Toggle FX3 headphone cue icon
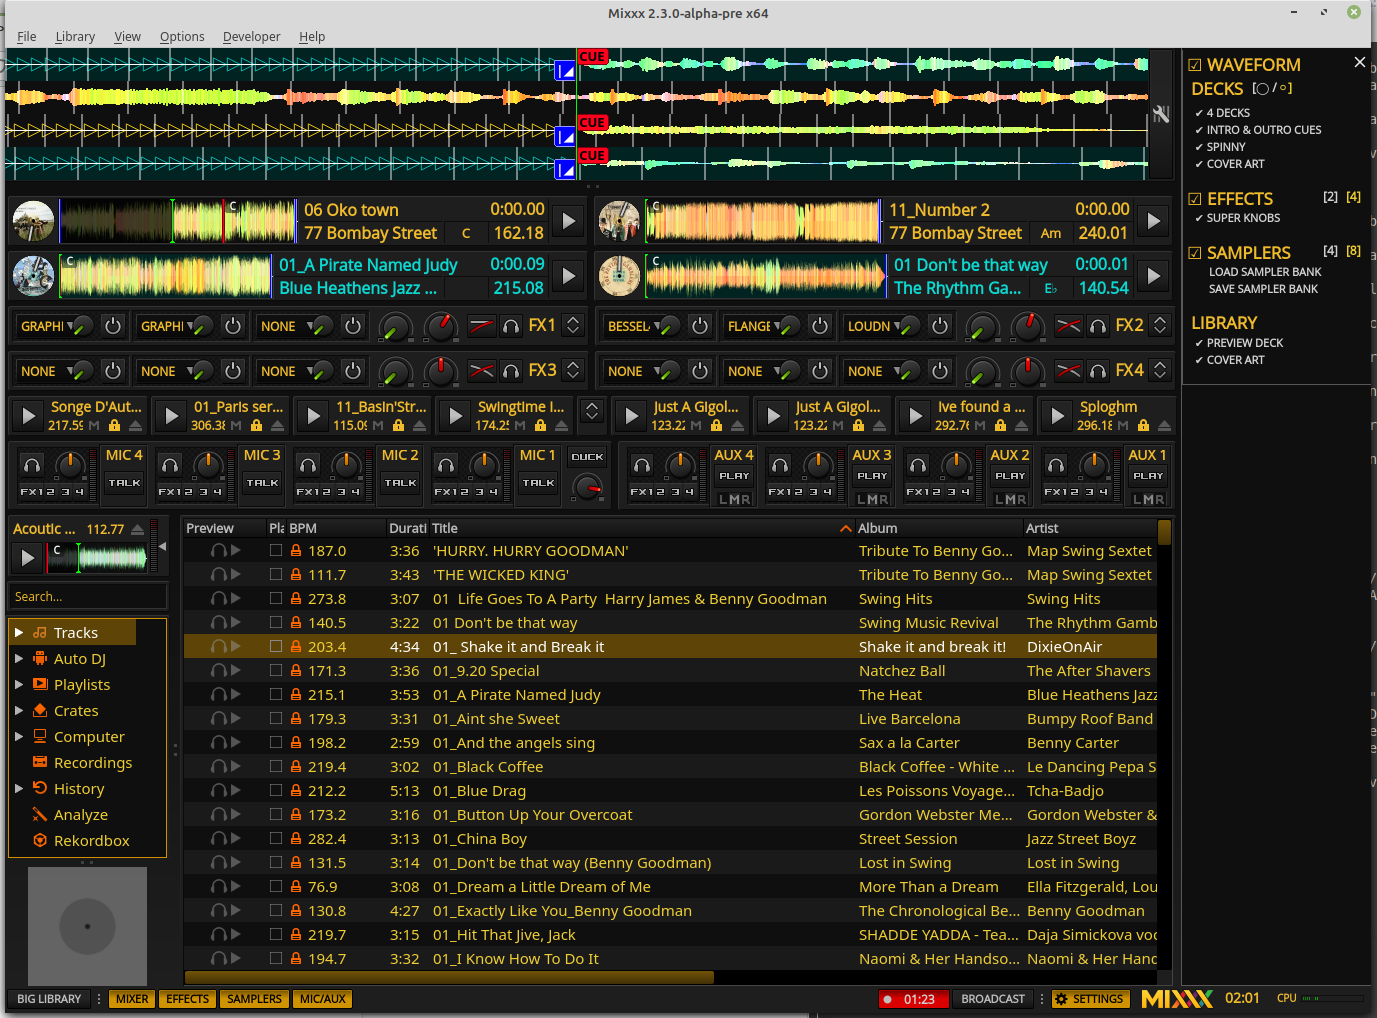This screenshot has height=1018, width=1377. [511, 371]
